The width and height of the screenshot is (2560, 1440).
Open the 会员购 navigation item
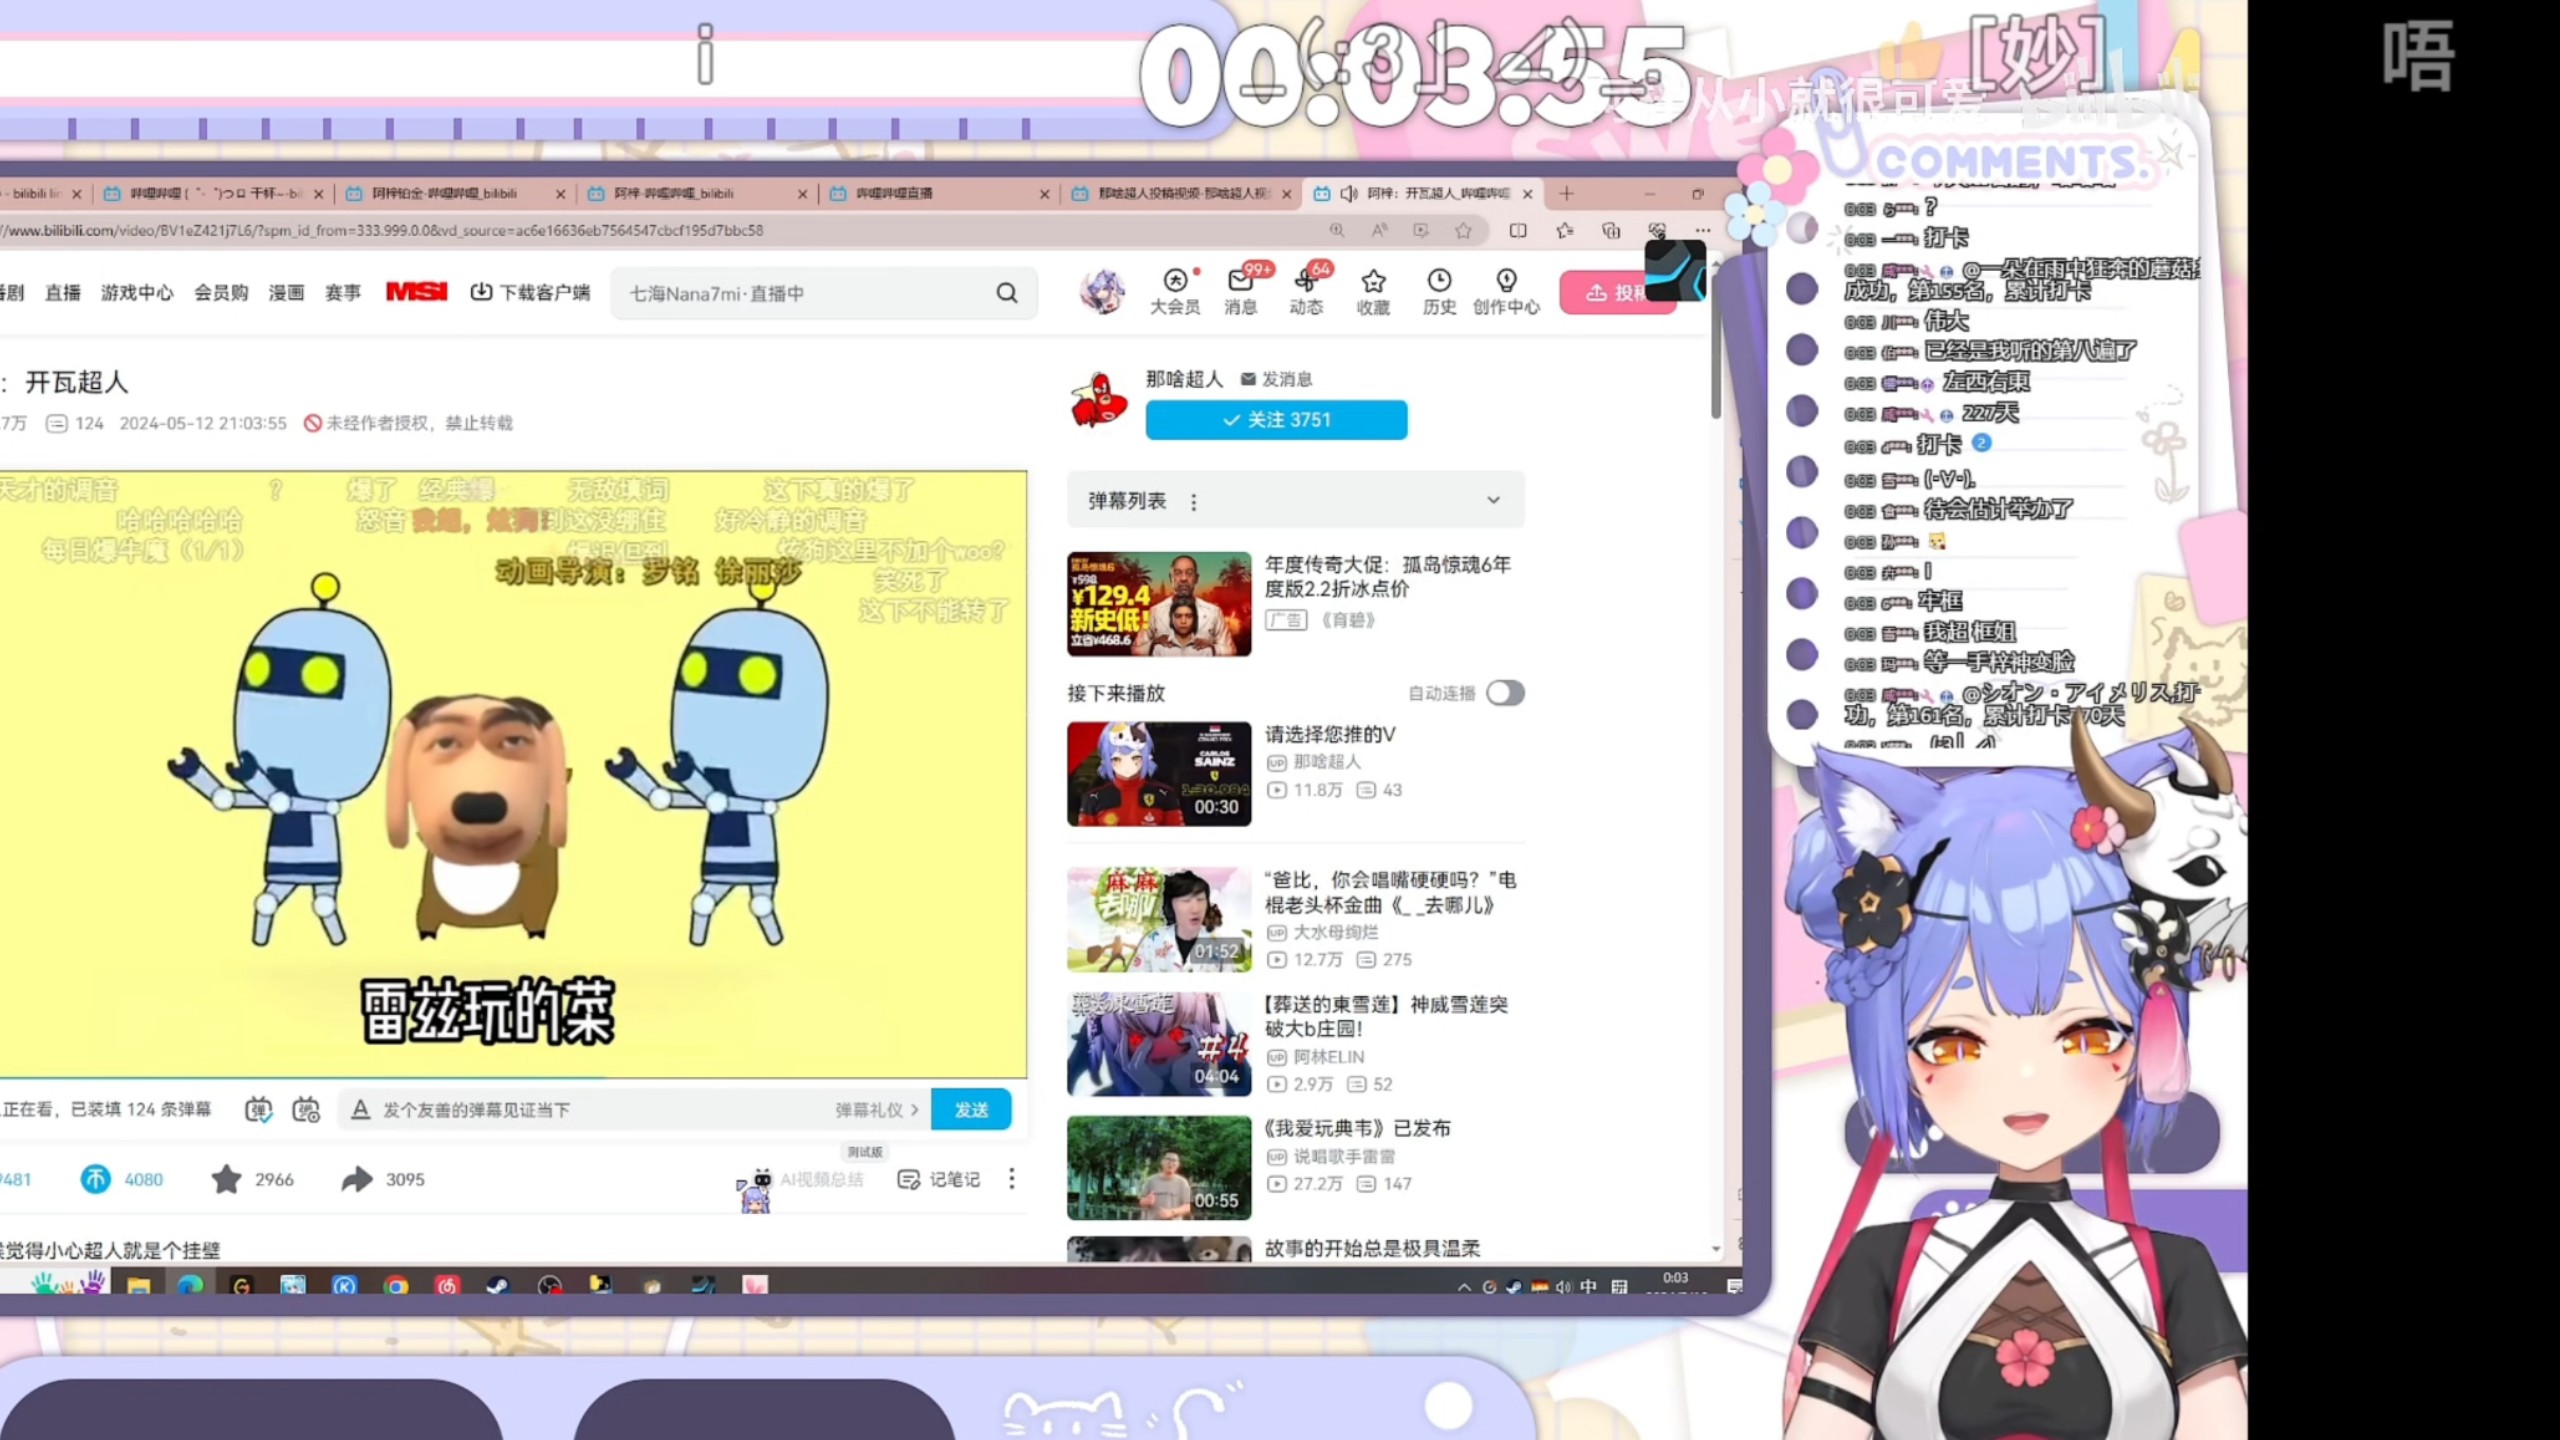(221, 293)
